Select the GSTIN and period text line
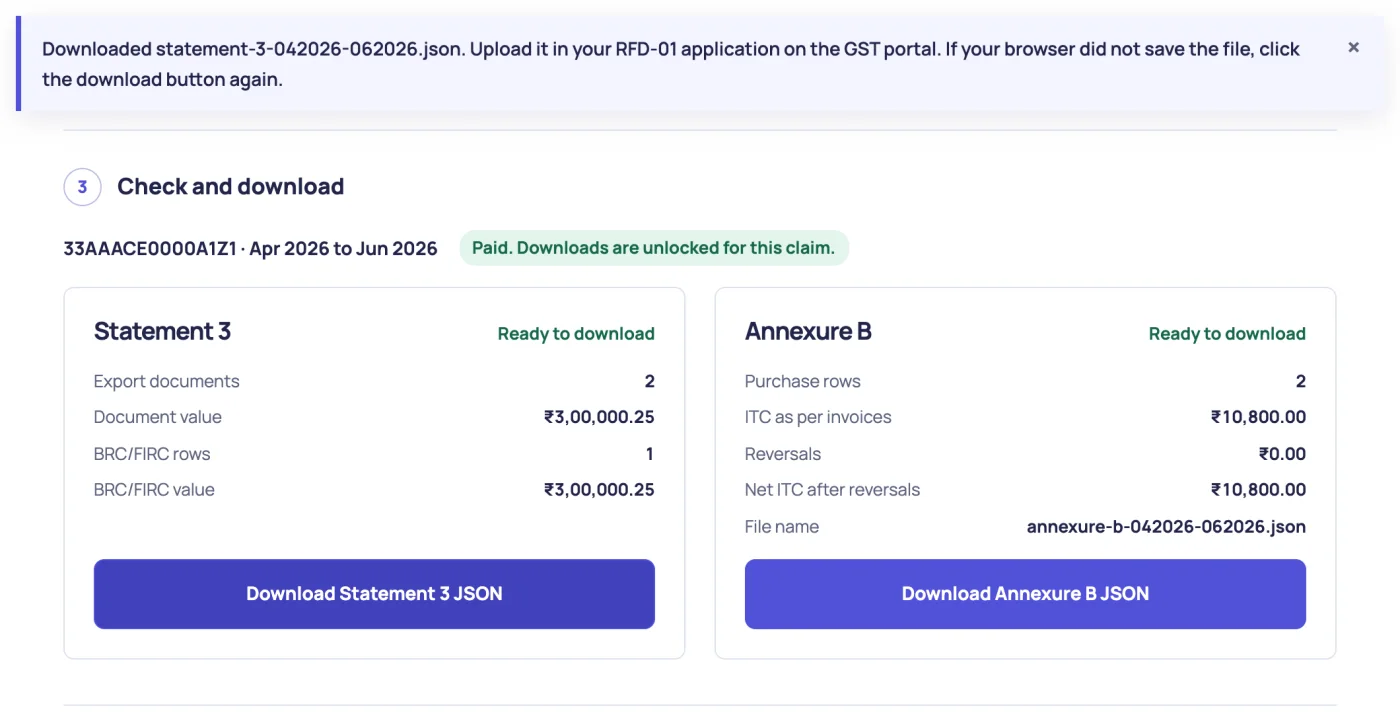 pos(250,249)
